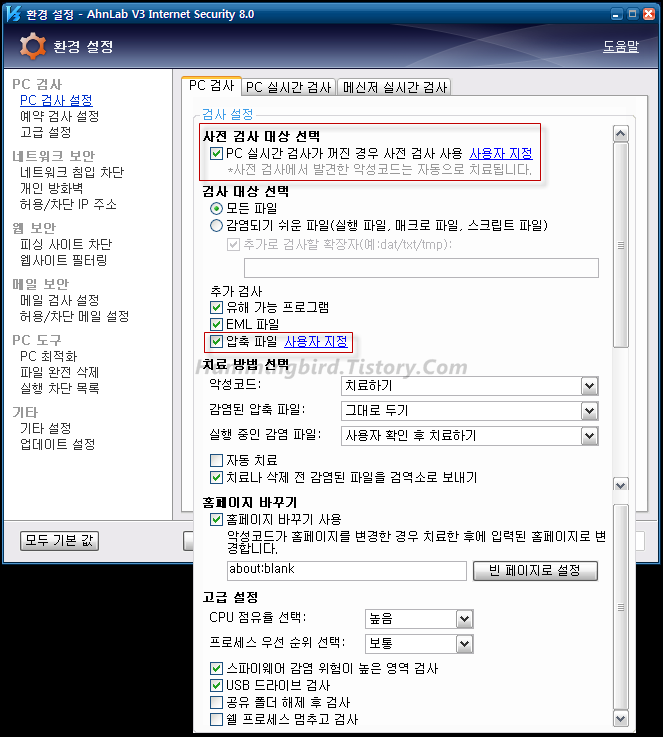
Task: Click the gear icon beside 환경 설정 header
Action: point(33,46)
